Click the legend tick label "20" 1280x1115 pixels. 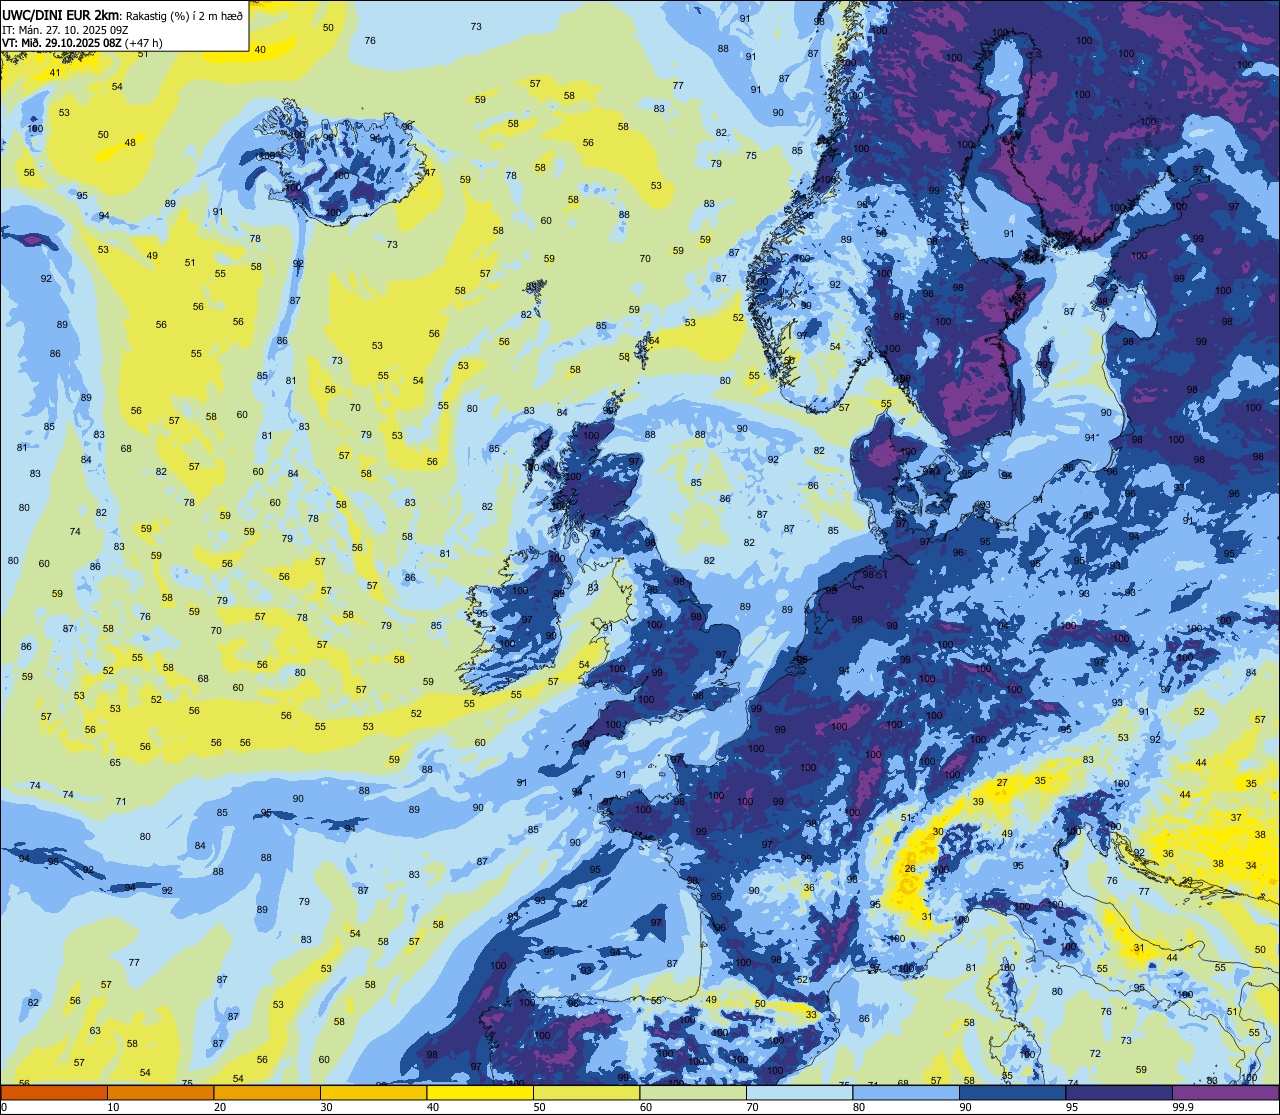[x=221, y=1107]
